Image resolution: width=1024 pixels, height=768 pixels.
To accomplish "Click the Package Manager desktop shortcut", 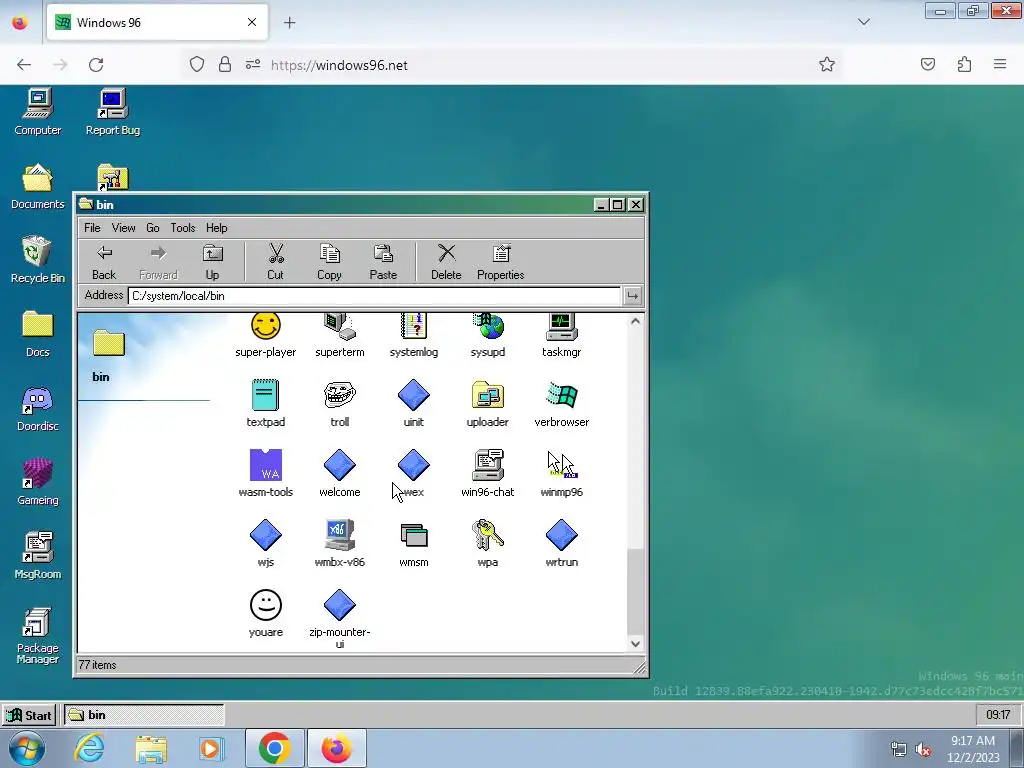I will pos(37,635).
